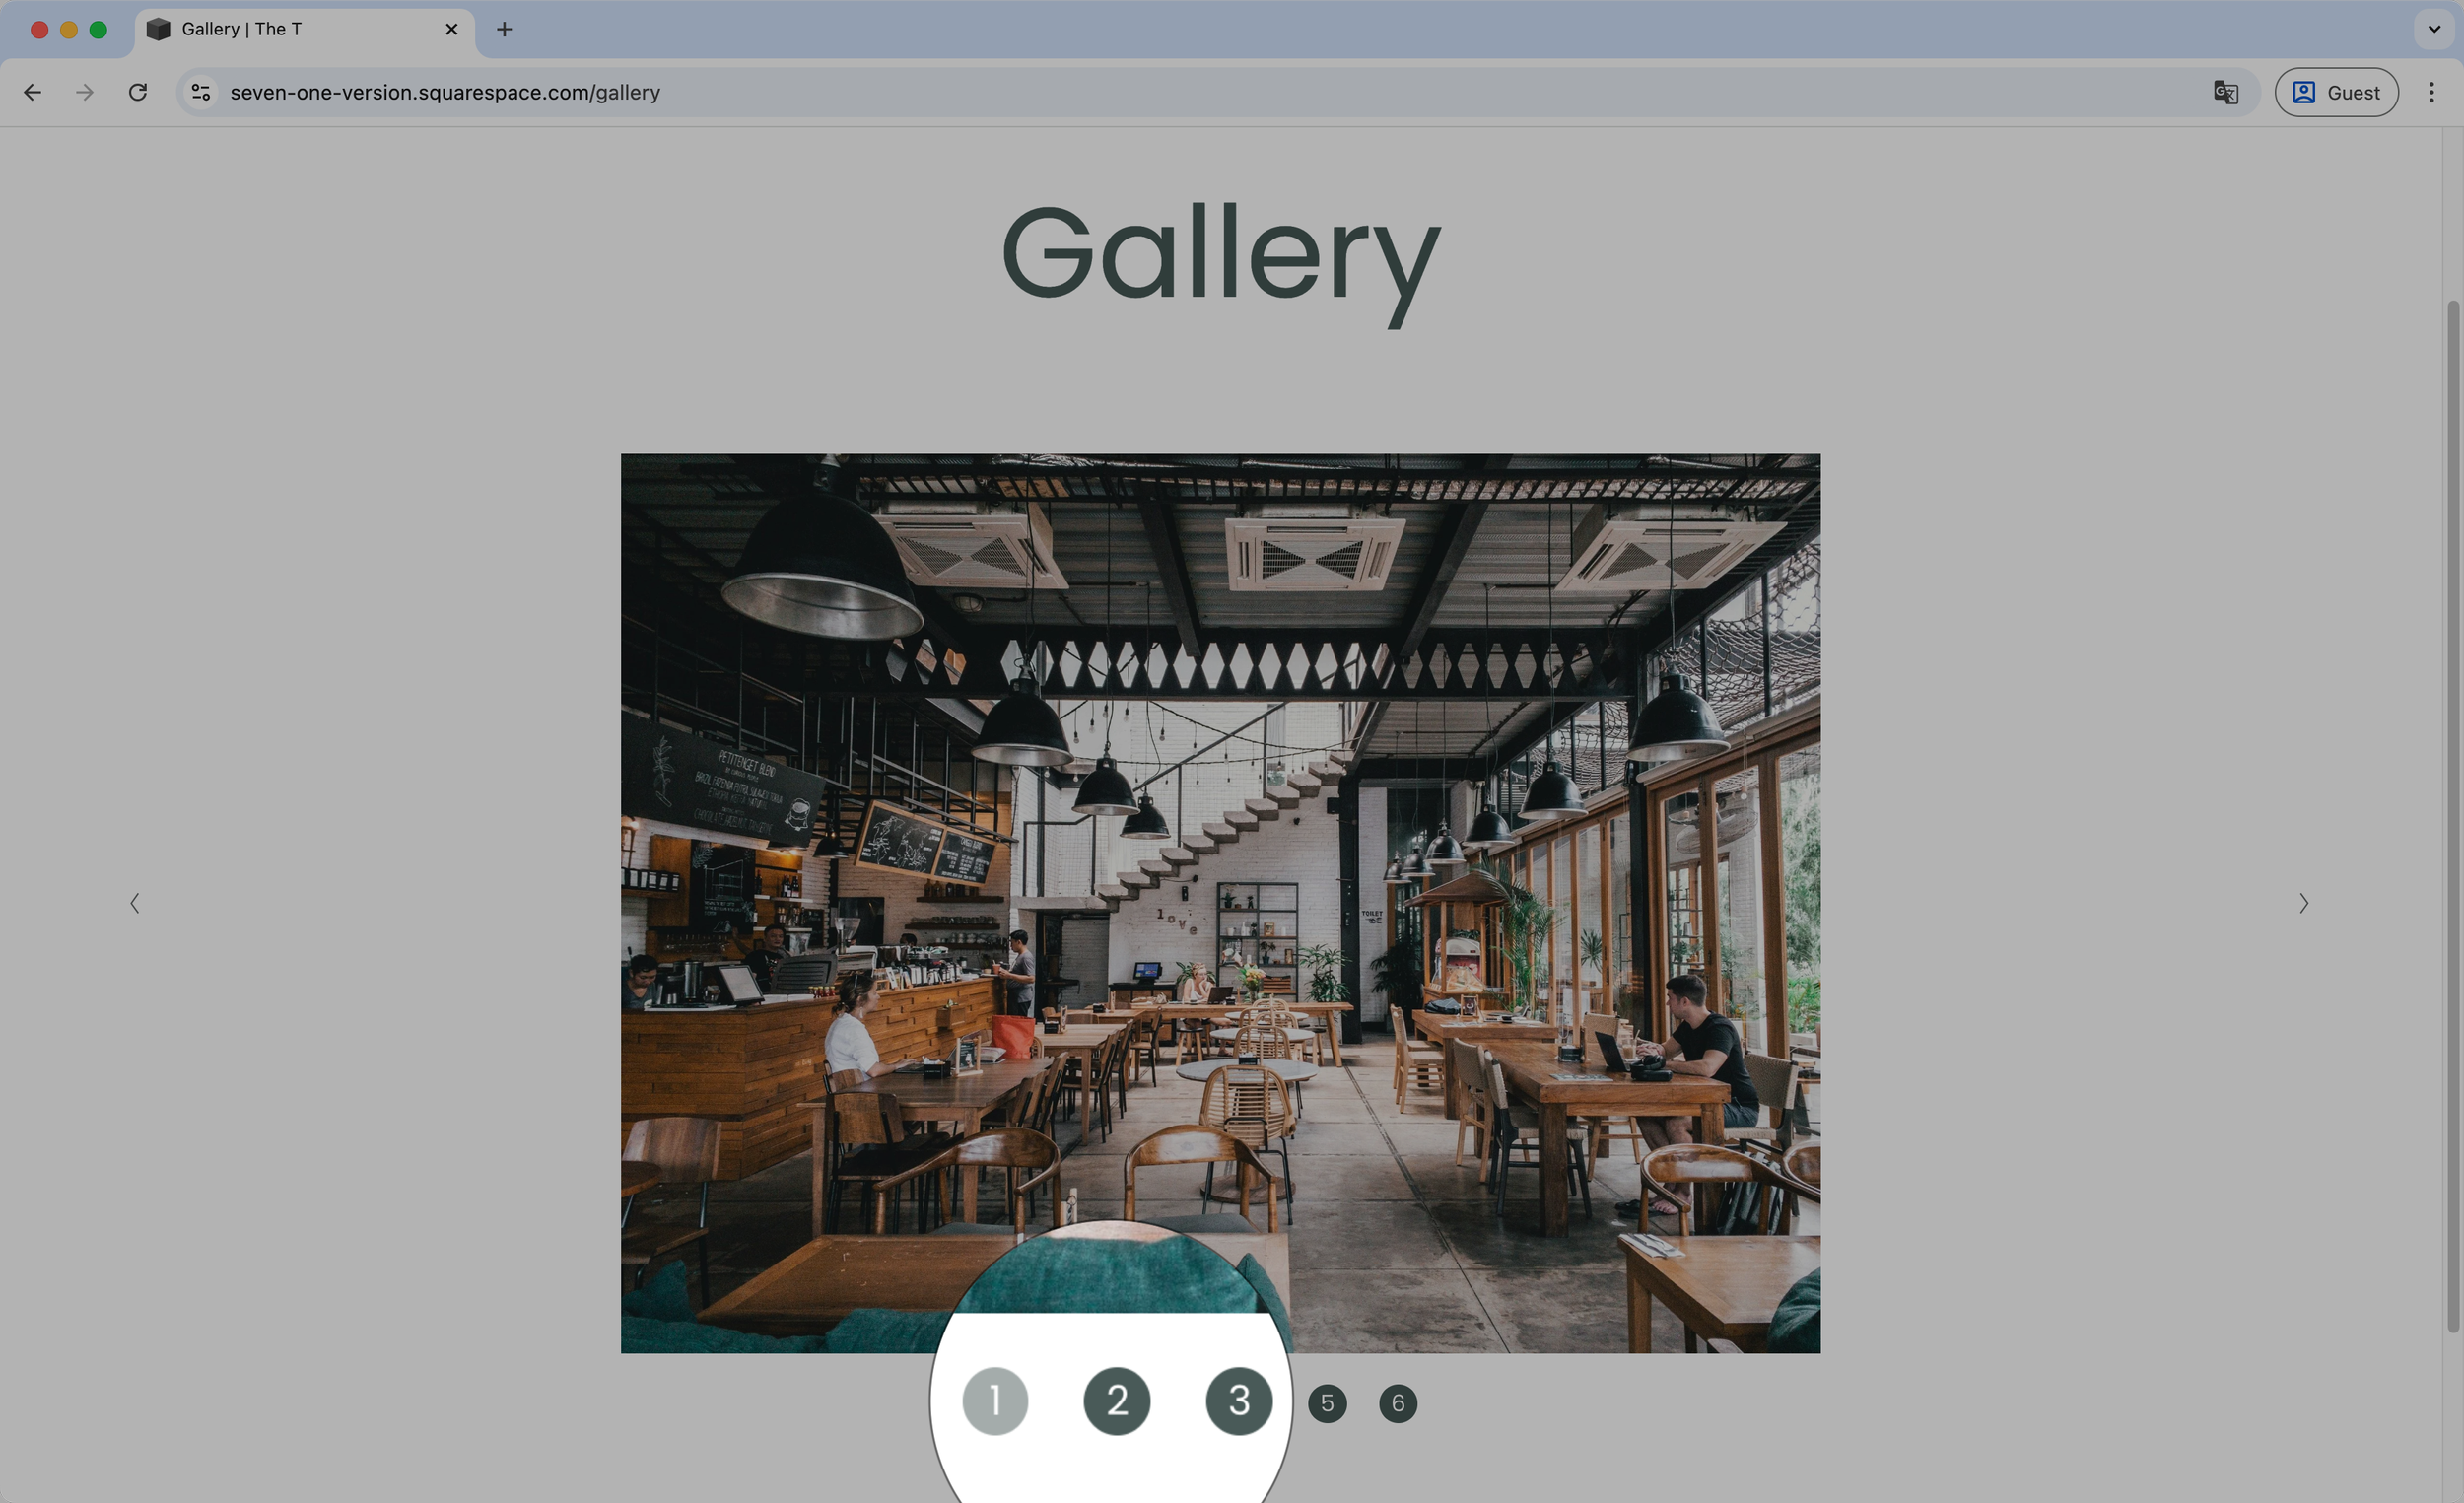Image resolution: width=2464 pixels, height=1503 pixels.
Task: Select gallery slide number 2
Action: [1116, 1401]
